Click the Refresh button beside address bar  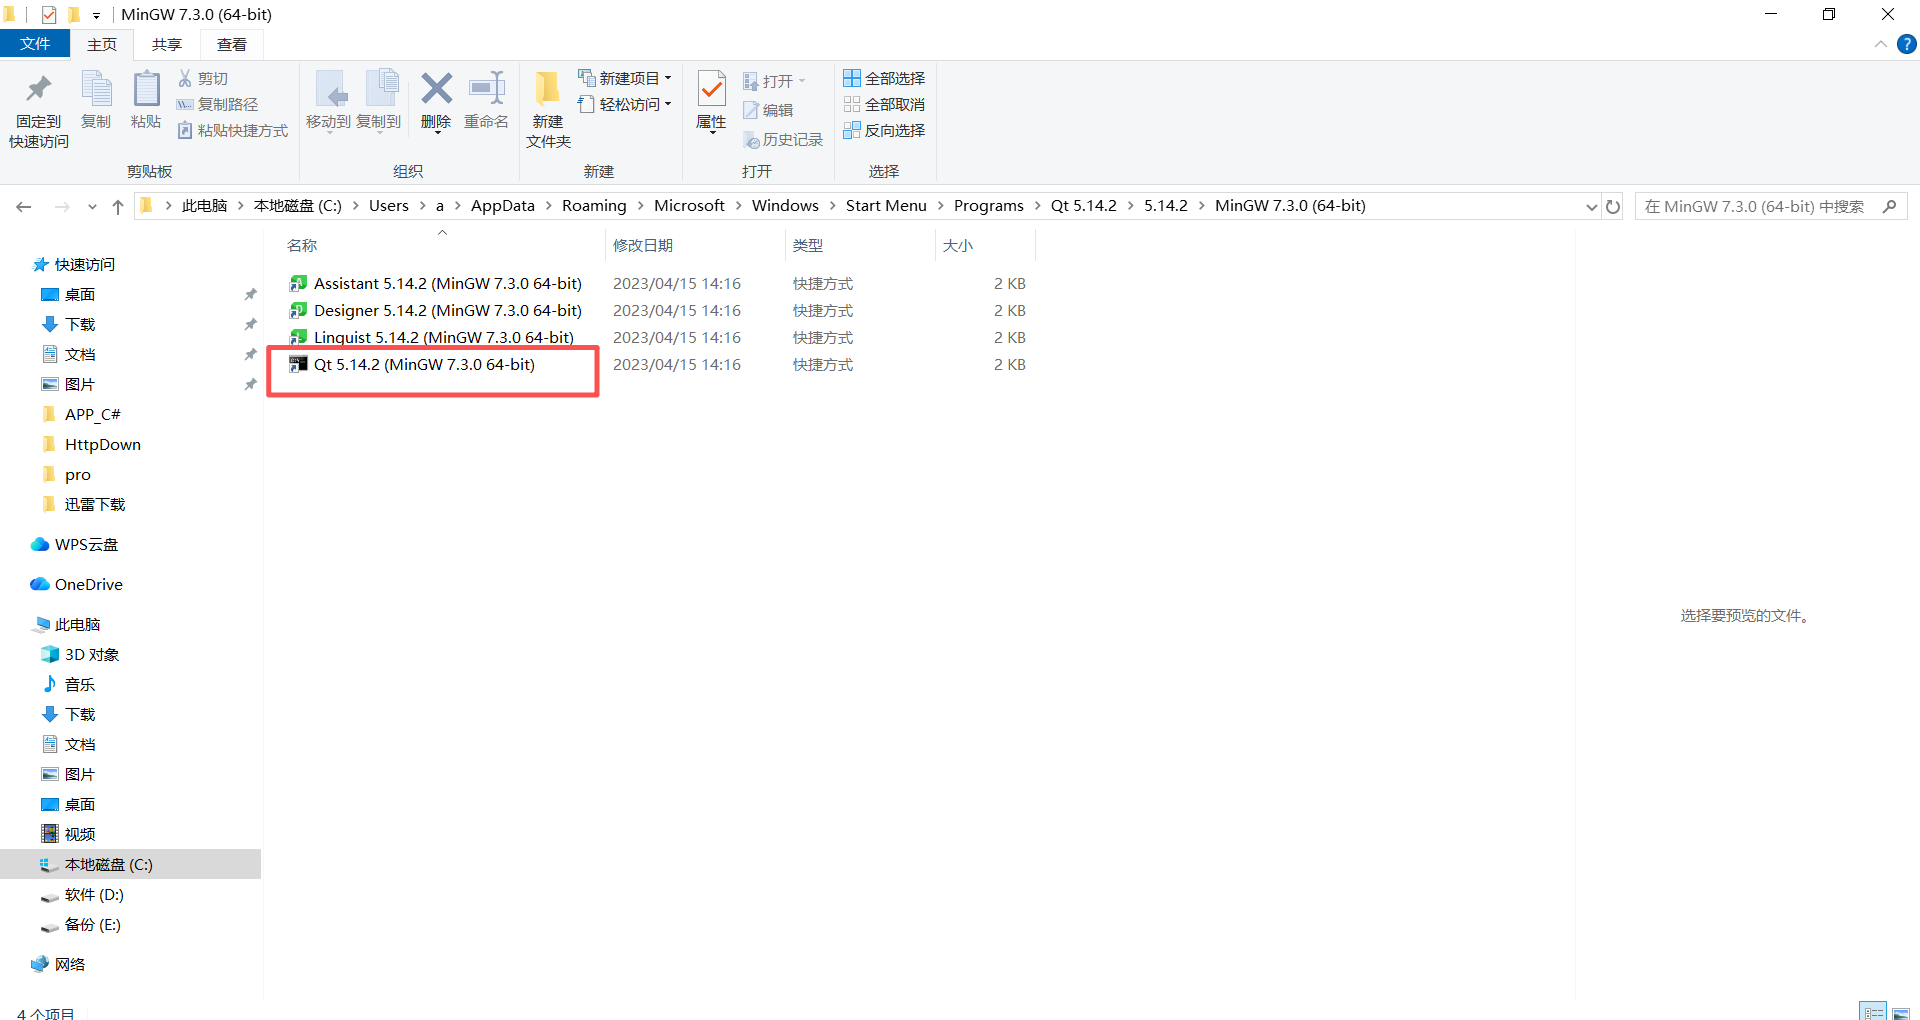[x=1613, y=206]
